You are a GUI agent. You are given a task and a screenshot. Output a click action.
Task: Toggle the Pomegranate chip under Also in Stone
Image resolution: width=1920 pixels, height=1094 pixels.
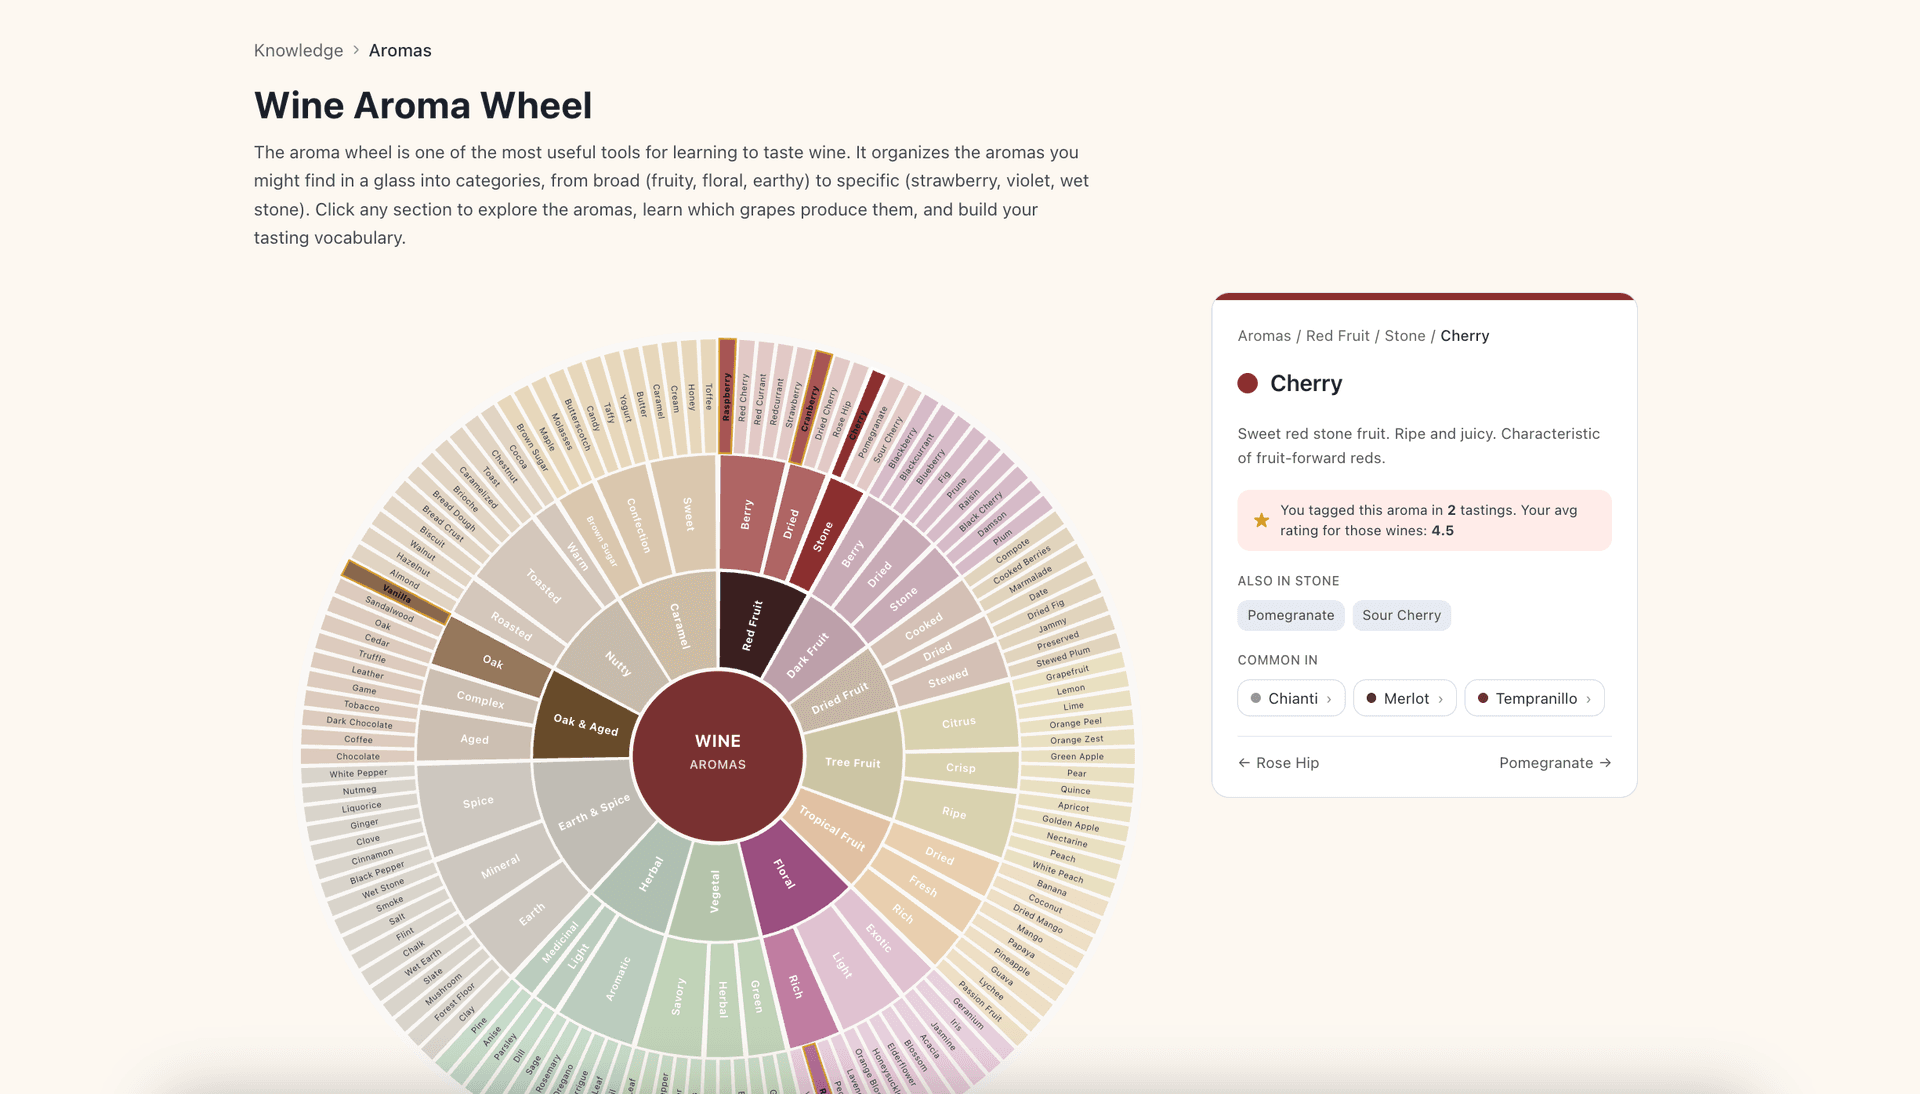[1290, 615]
